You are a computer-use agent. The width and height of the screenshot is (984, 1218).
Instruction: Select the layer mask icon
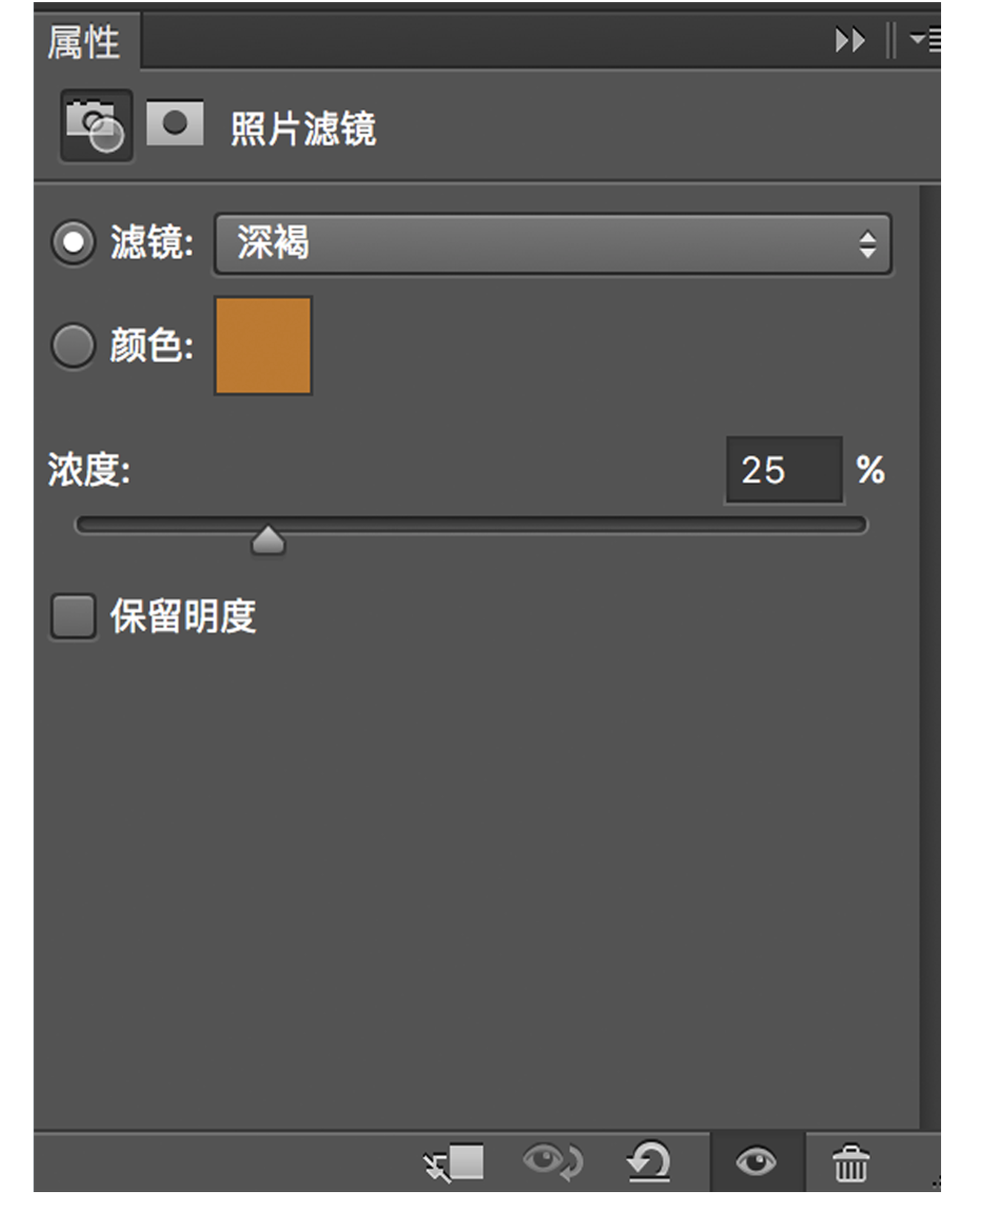coord(175,124)
